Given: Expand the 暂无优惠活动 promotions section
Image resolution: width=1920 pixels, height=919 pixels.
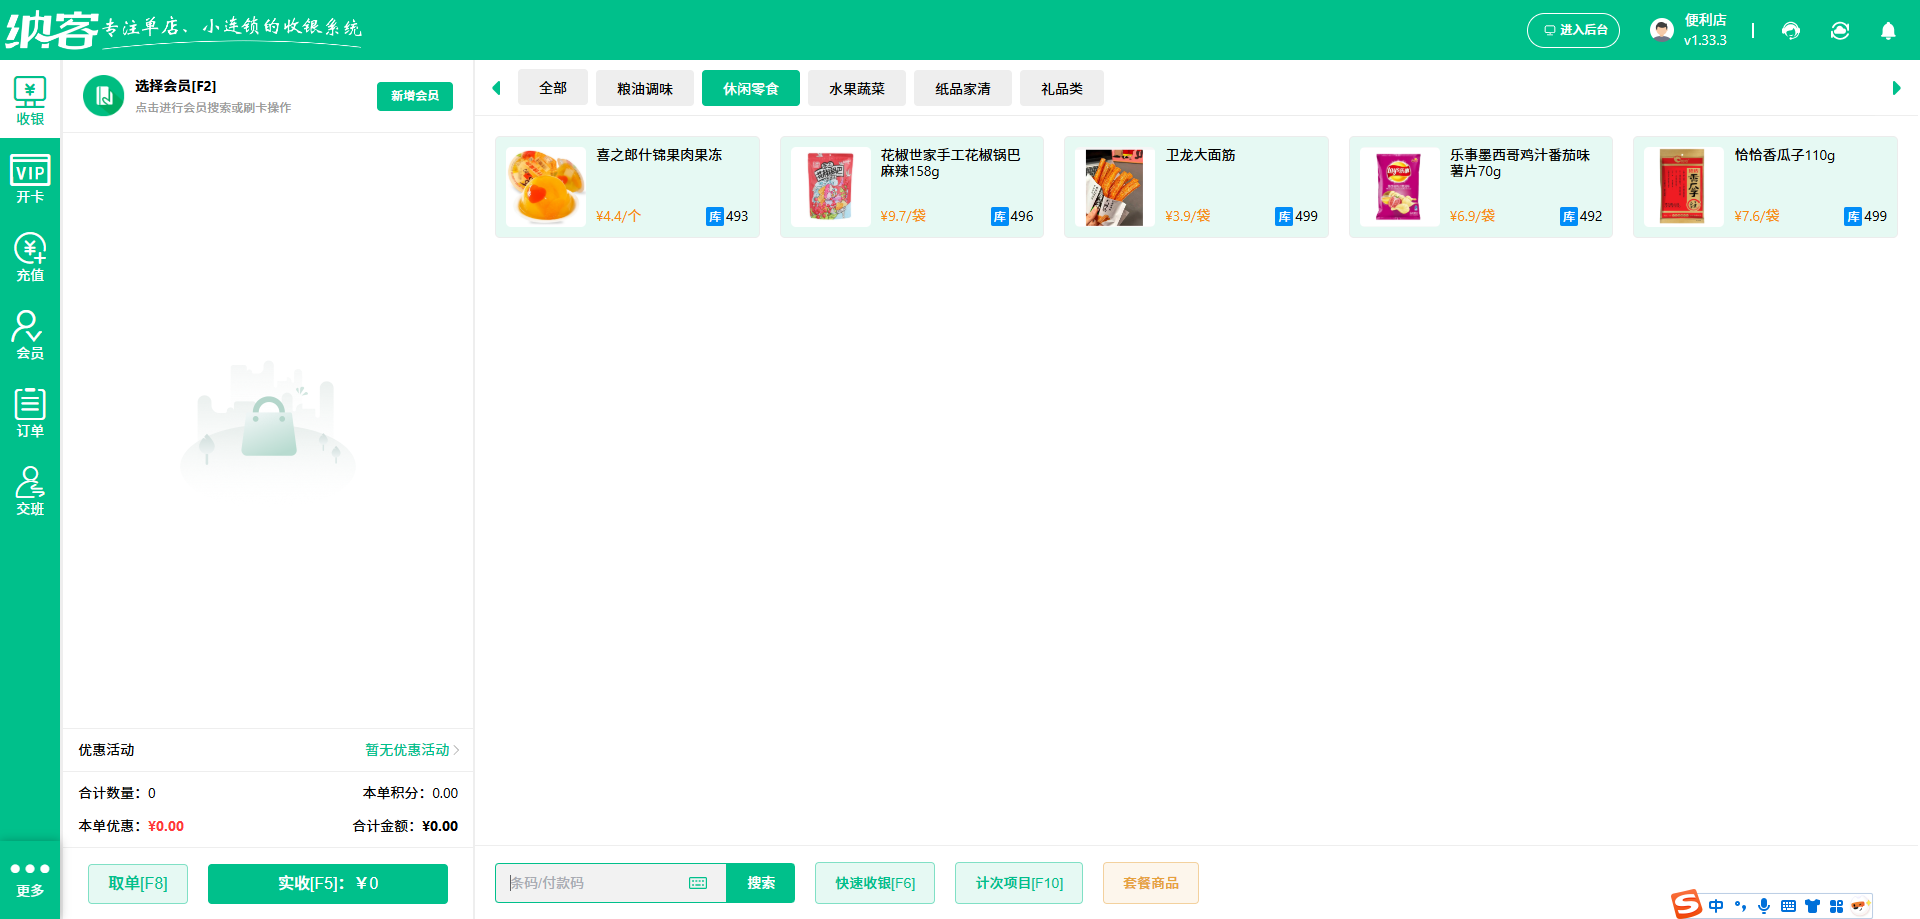Looking at the screenshot, I should 408,750.
